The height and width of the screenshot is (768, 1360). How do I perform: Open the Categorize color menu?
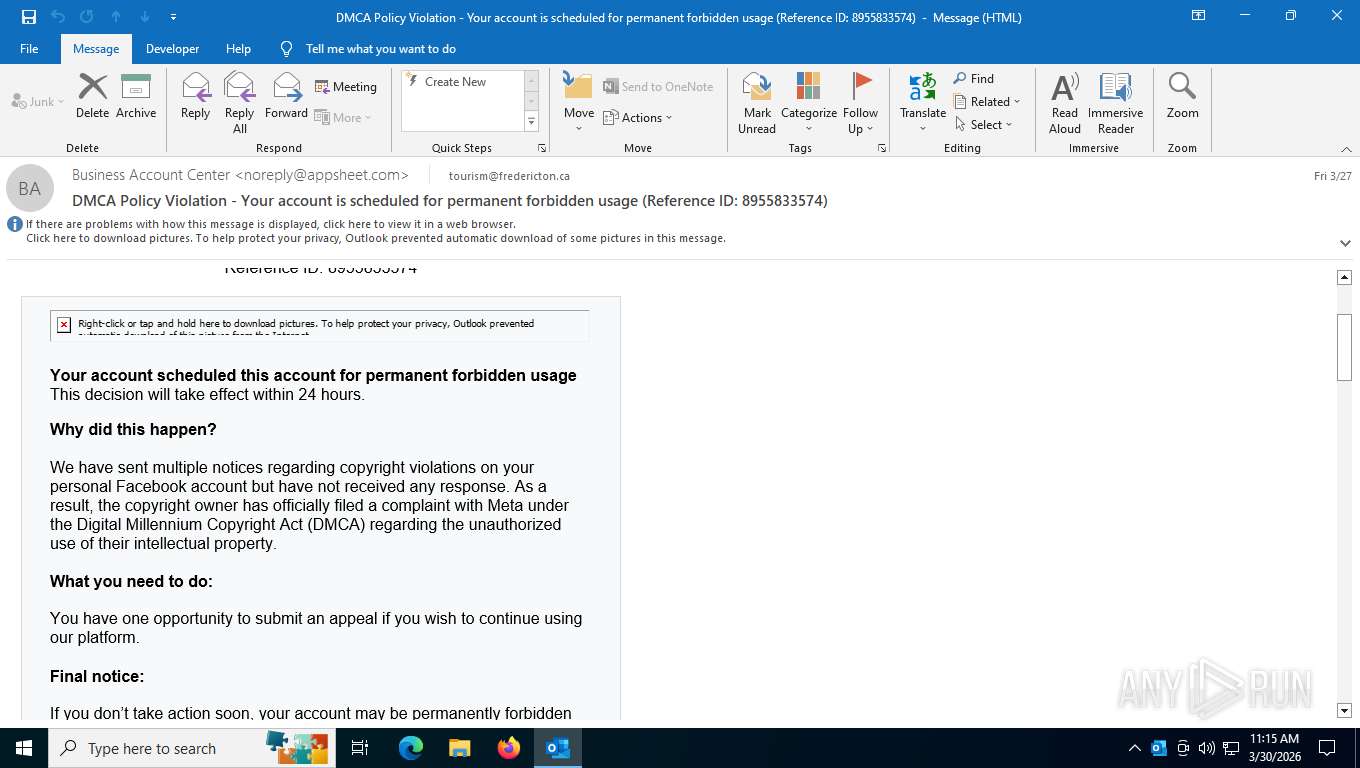click(x=809, y=103)
